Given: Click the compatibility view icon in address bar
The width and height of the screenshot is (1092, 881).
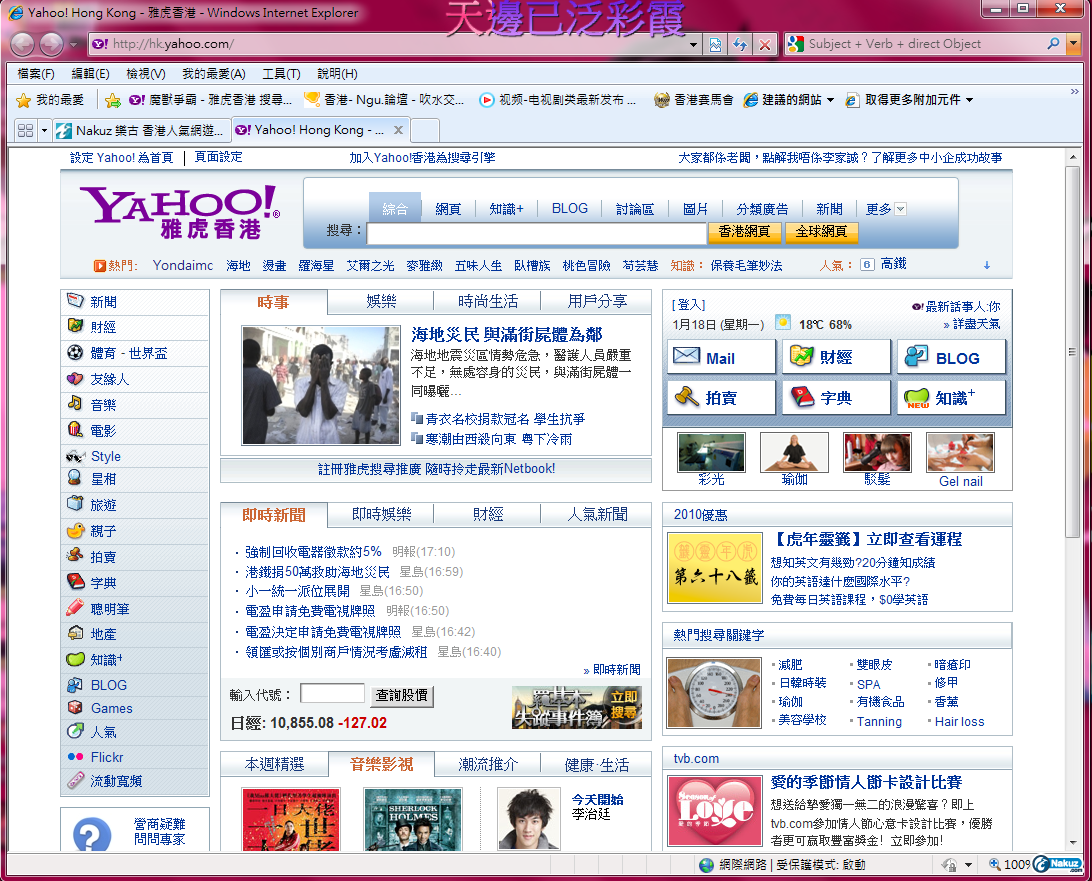Looking at the screenshot, I should point(715,45).
